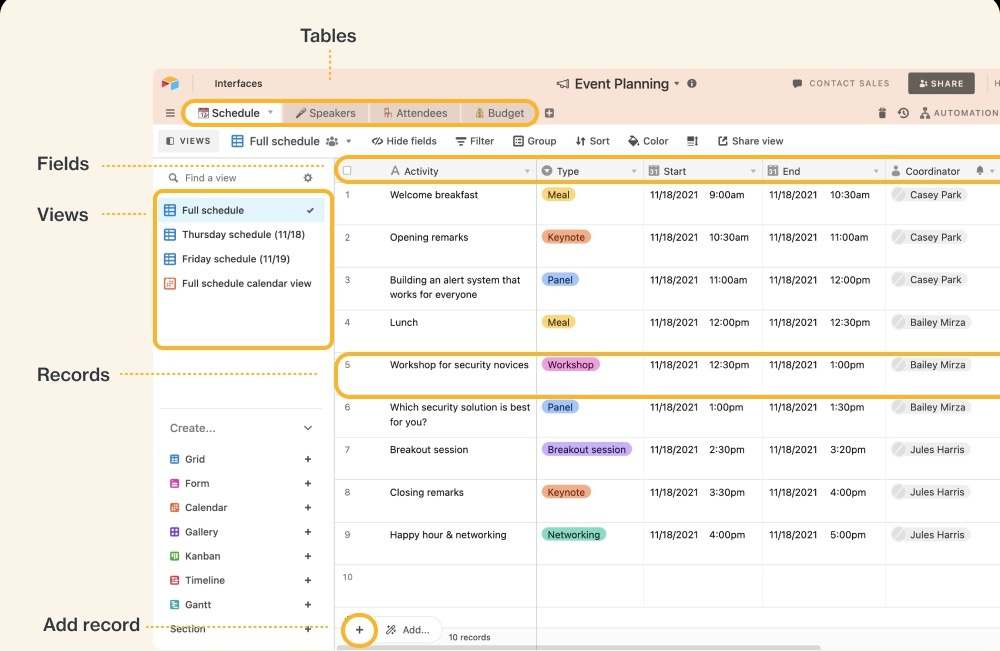The height and width of the screenshot is (651, 1000).
Task: Click the Keynote tag for Opening remarks
Action: click(566, 237)
